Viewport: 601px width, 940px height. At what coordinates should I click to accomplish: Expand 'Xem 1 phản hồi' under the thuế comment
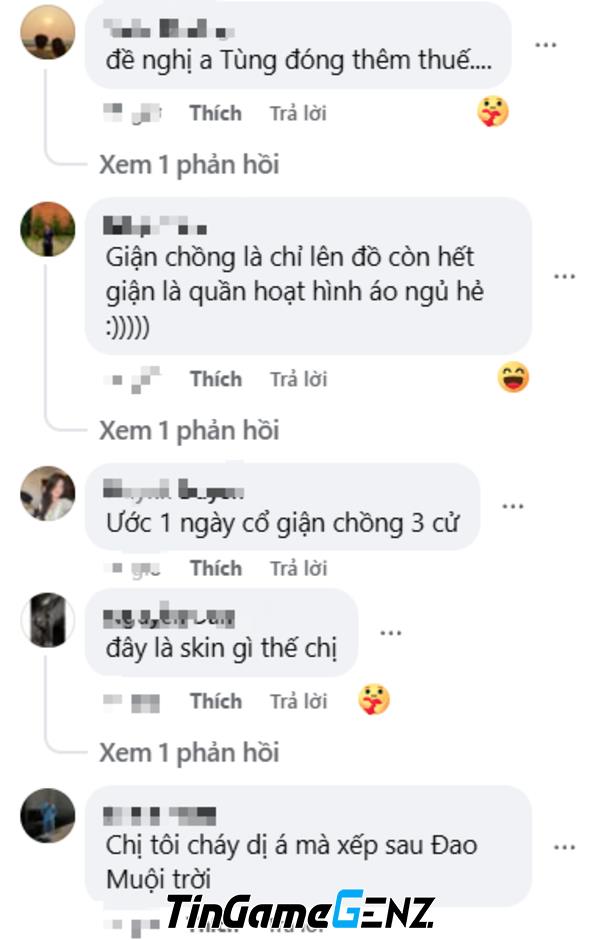tap(189, 164)
